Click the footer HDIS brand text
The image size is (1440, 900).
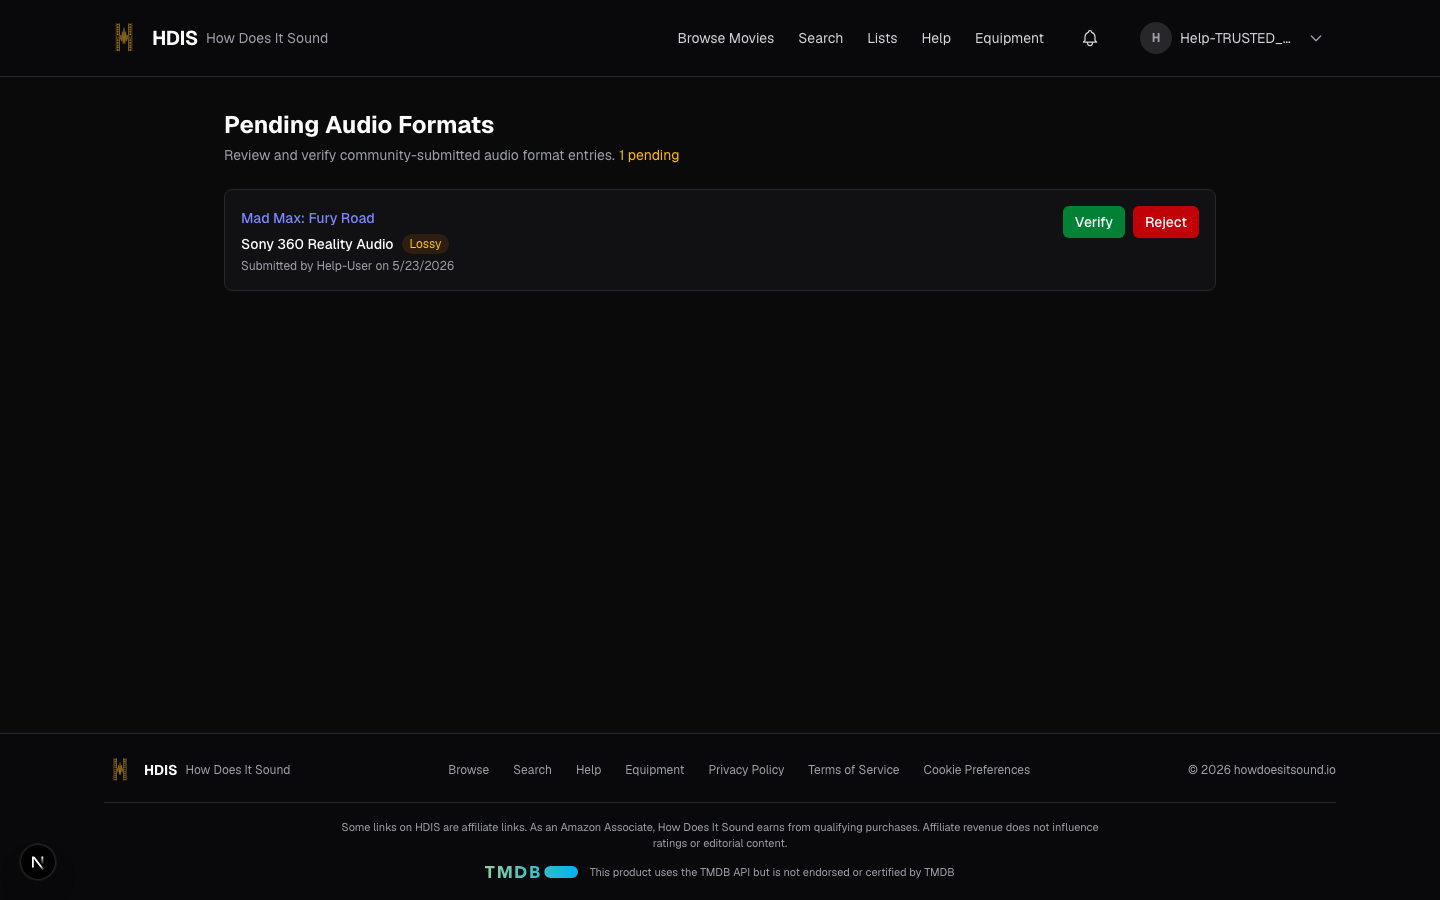(x=160, y=770)
